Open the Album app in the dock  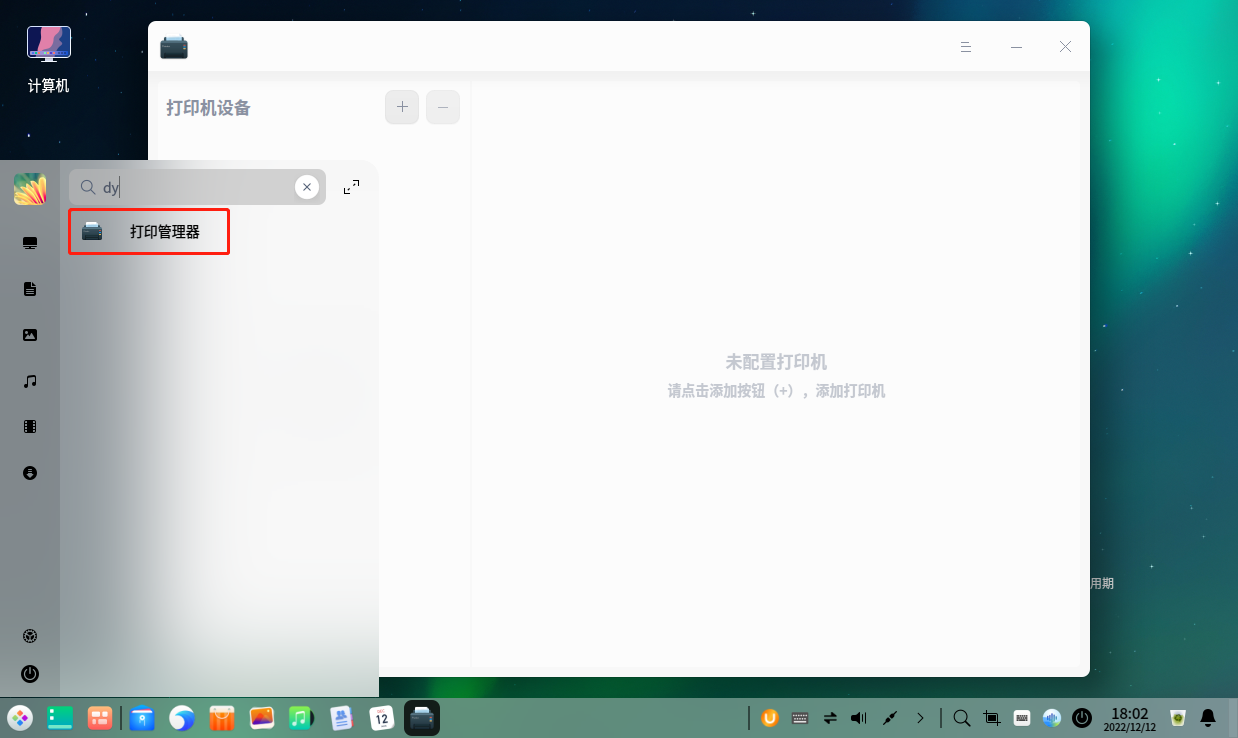pyautogui.click(x=262, y=717)
